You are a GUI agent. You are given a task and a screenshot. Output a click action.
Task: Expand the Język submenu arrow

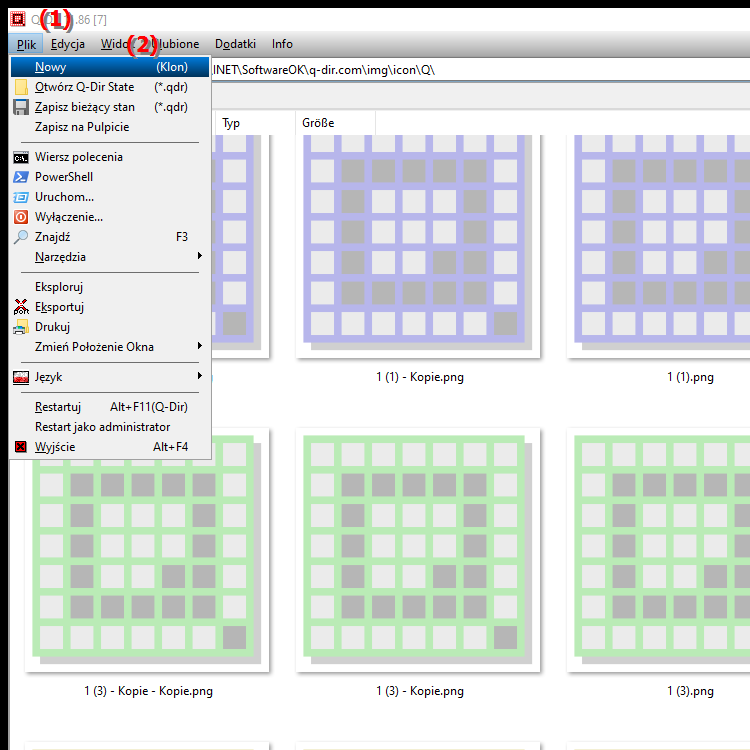pos(200,376)
